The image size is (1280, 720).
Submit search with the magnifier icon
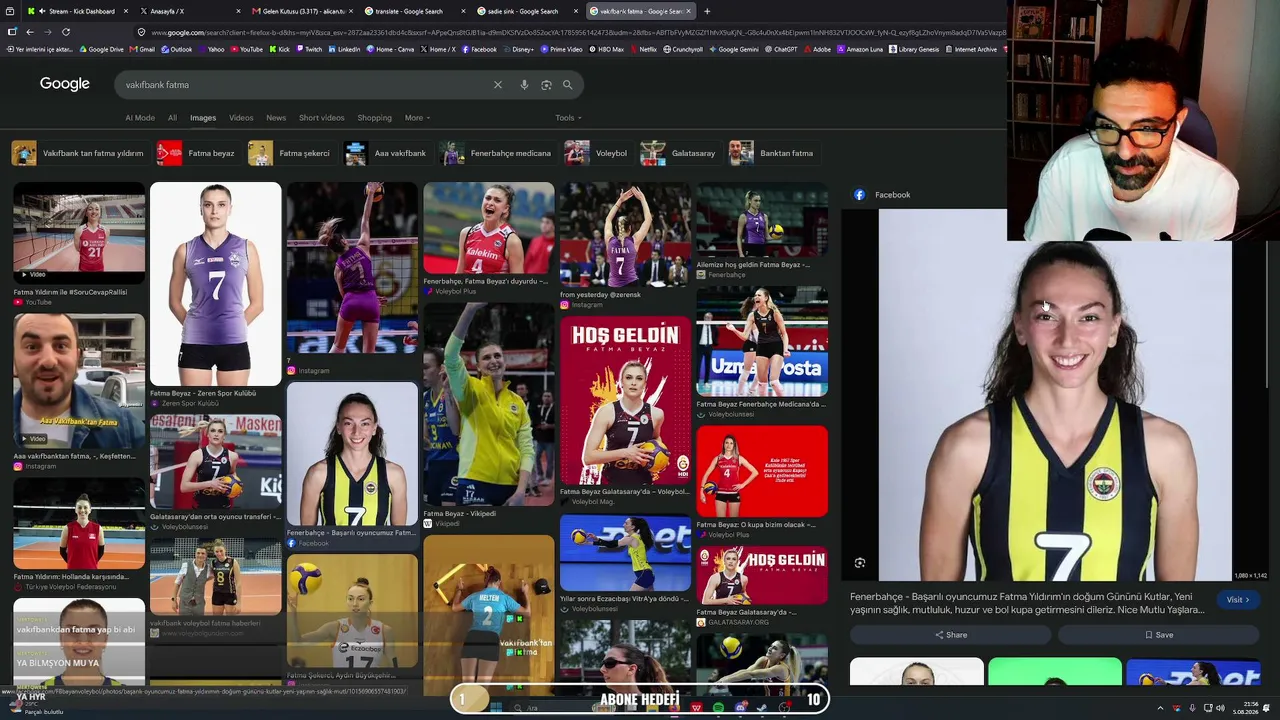[567, 85]
